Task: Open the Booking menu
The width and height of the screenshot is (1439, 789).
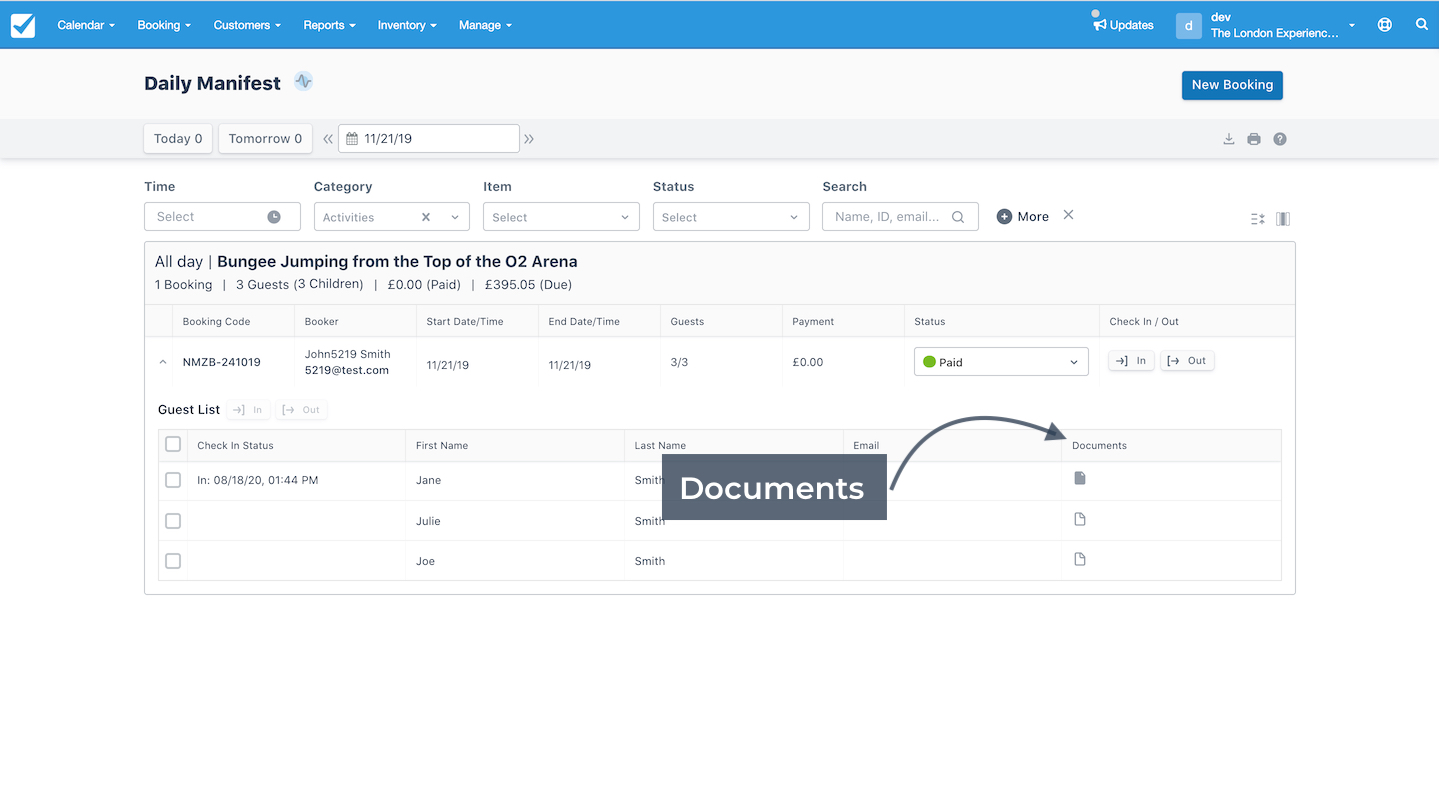Action: pos(164,25)
